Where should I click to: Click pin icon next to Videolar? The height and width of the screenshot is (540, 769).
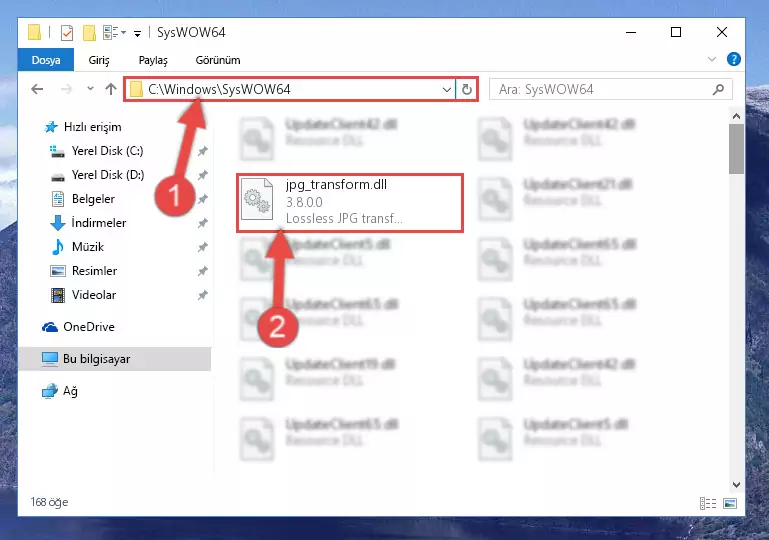click(x=203, y=295)
